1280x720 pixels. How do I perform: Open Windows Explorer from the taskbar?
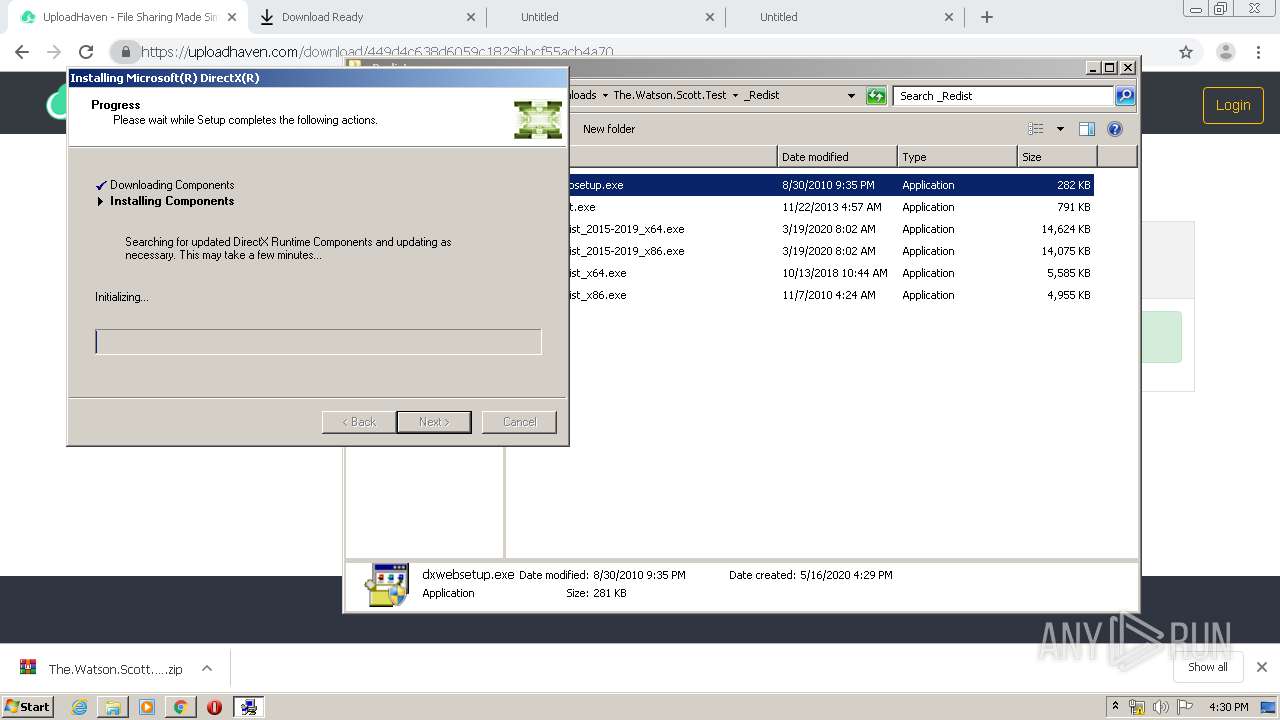click(x=113, y=707)
